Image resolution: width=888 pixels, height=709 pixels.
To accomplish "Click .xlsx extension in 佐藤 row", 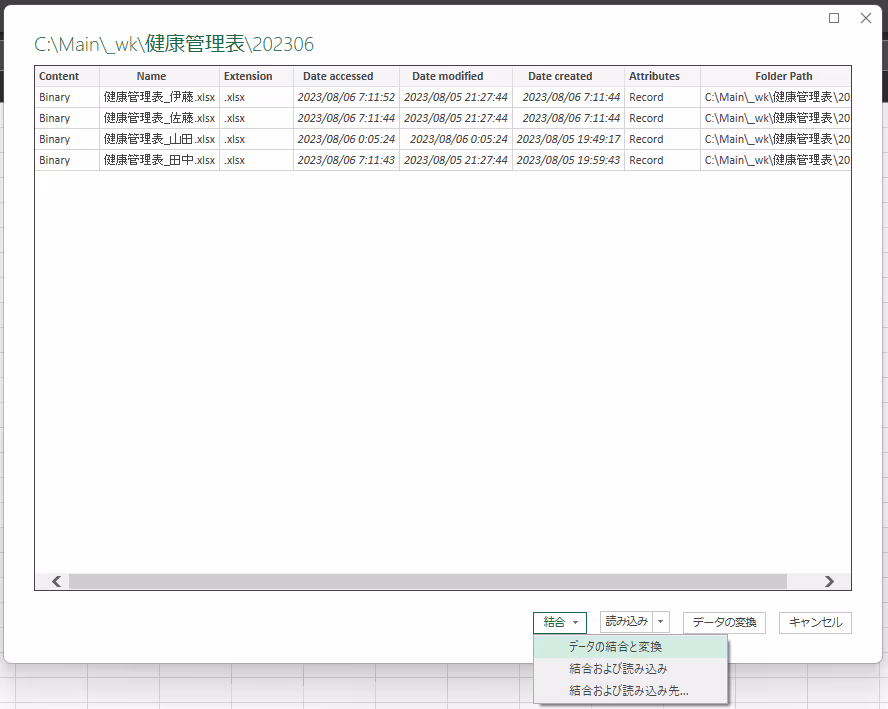I will click(256, 118).
